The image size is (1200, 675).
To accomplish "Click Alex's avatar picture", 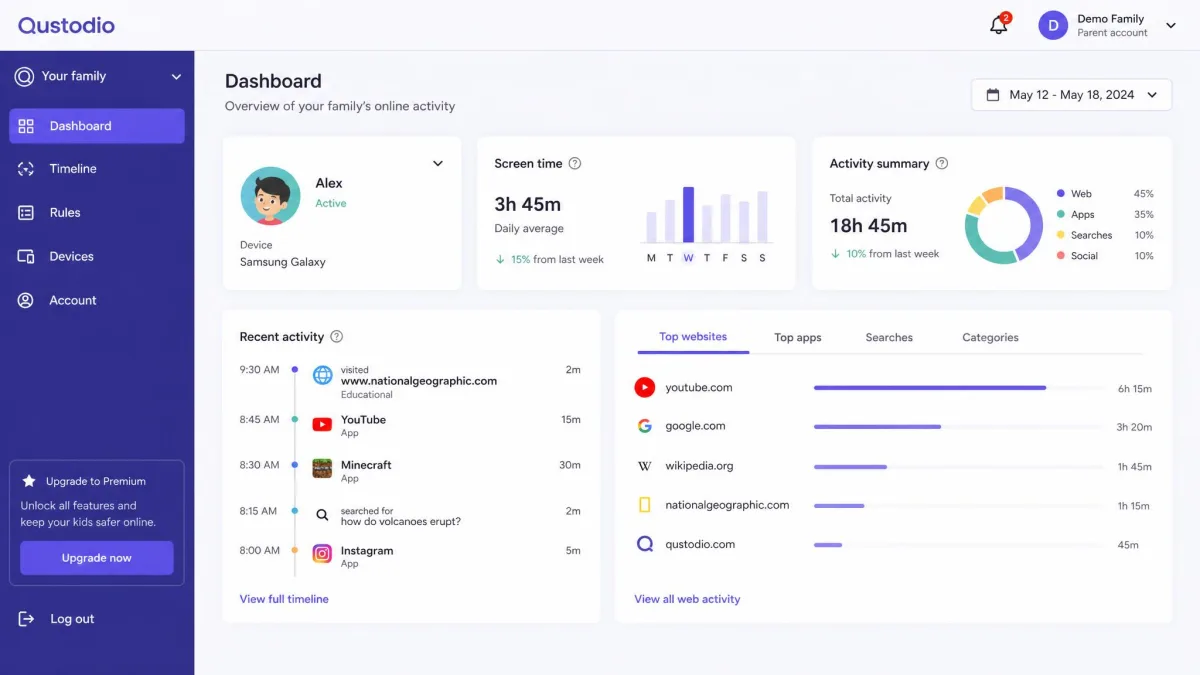I will pos(270,196).
